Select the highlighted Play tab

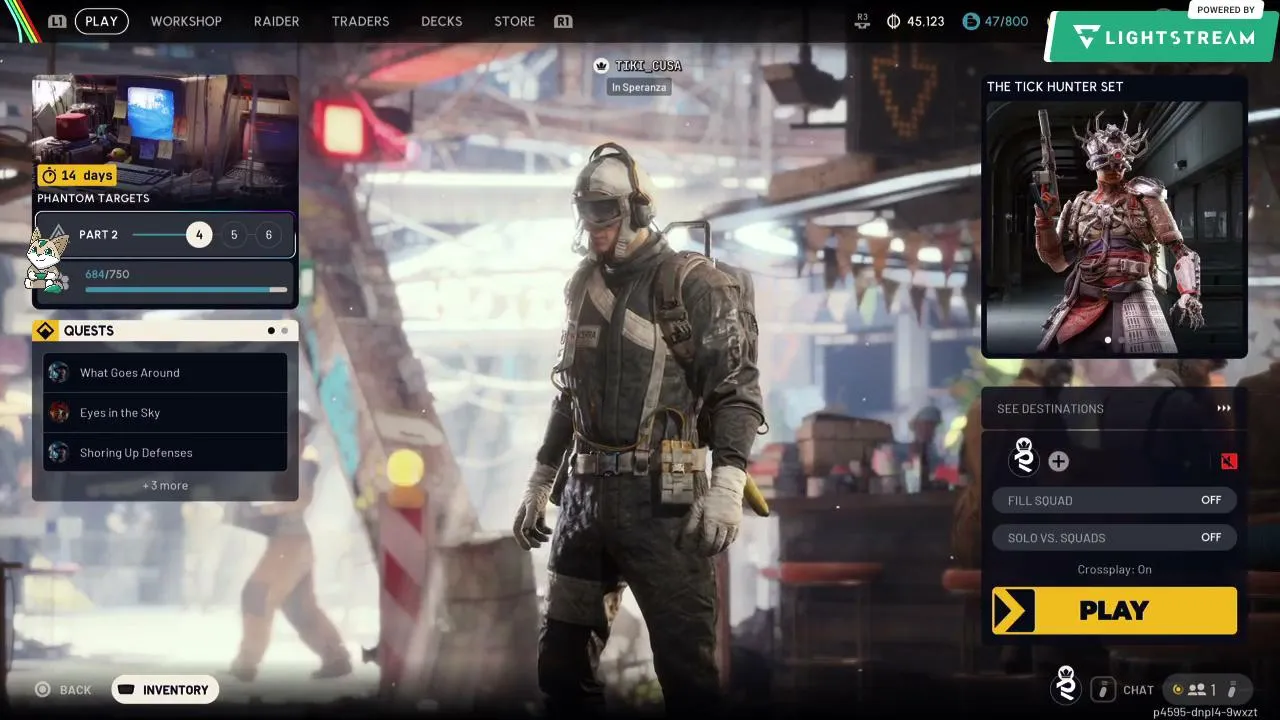(101, 21)
